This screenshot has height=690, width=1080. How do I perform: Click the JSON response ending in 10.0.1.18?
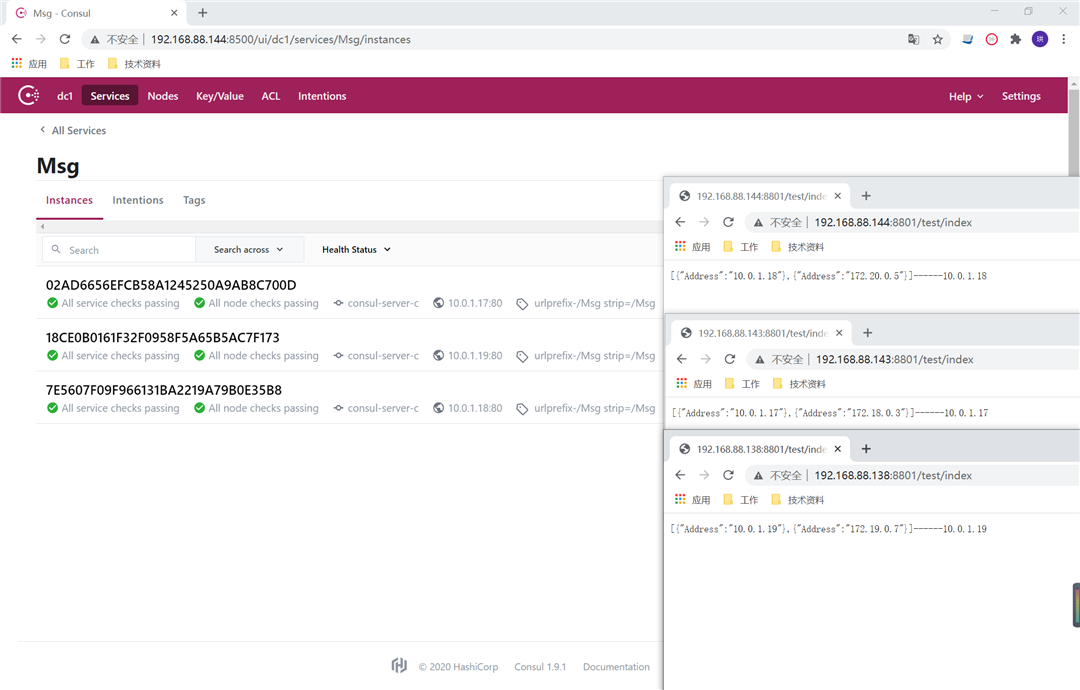pos(829,275)
